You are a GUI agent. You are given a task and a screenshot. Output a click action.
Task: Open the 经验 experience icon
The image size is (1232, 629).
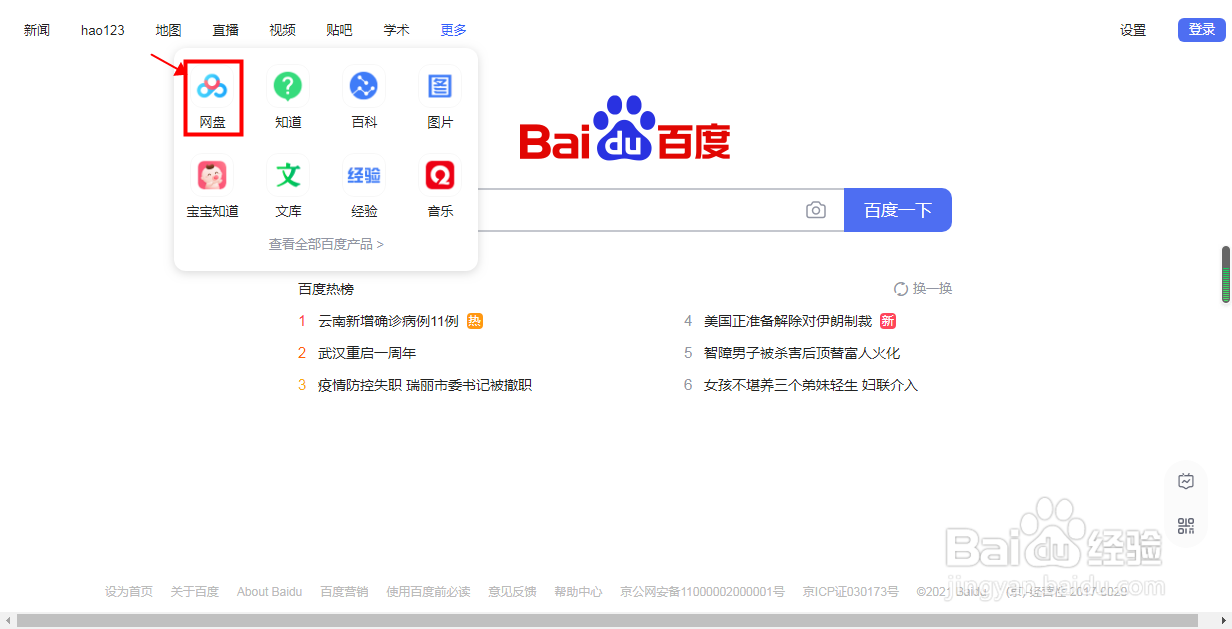[364, 176]
